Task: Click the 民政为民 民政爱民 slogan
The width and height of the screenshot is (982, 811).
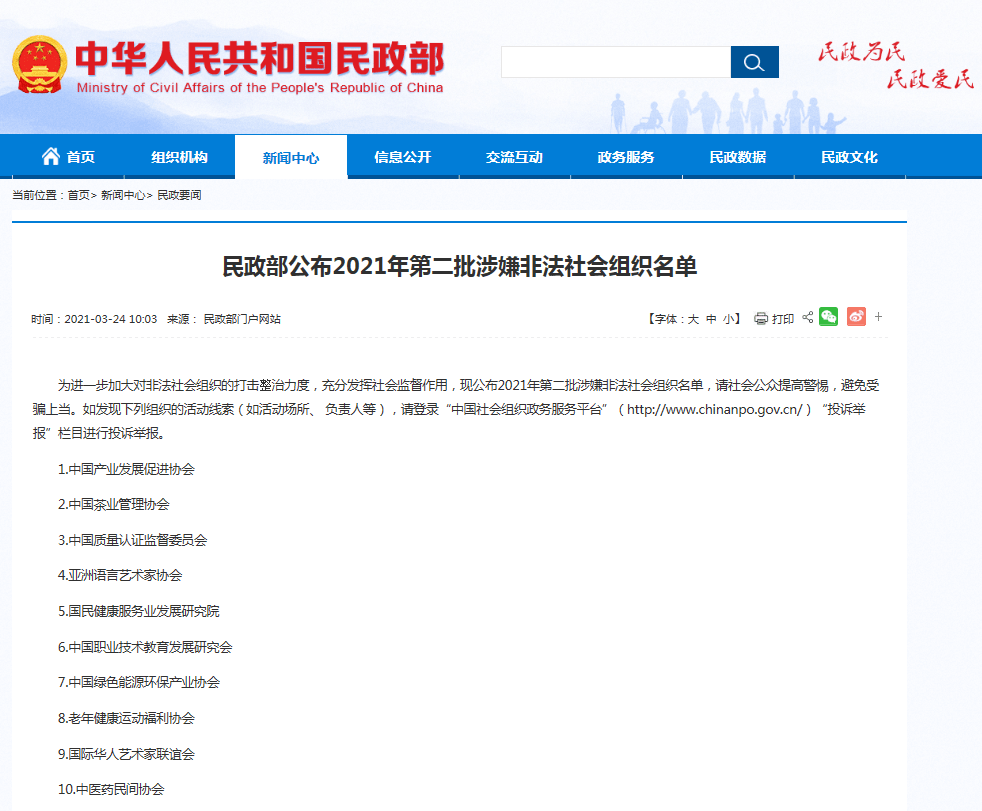Action: pos(896,65)
